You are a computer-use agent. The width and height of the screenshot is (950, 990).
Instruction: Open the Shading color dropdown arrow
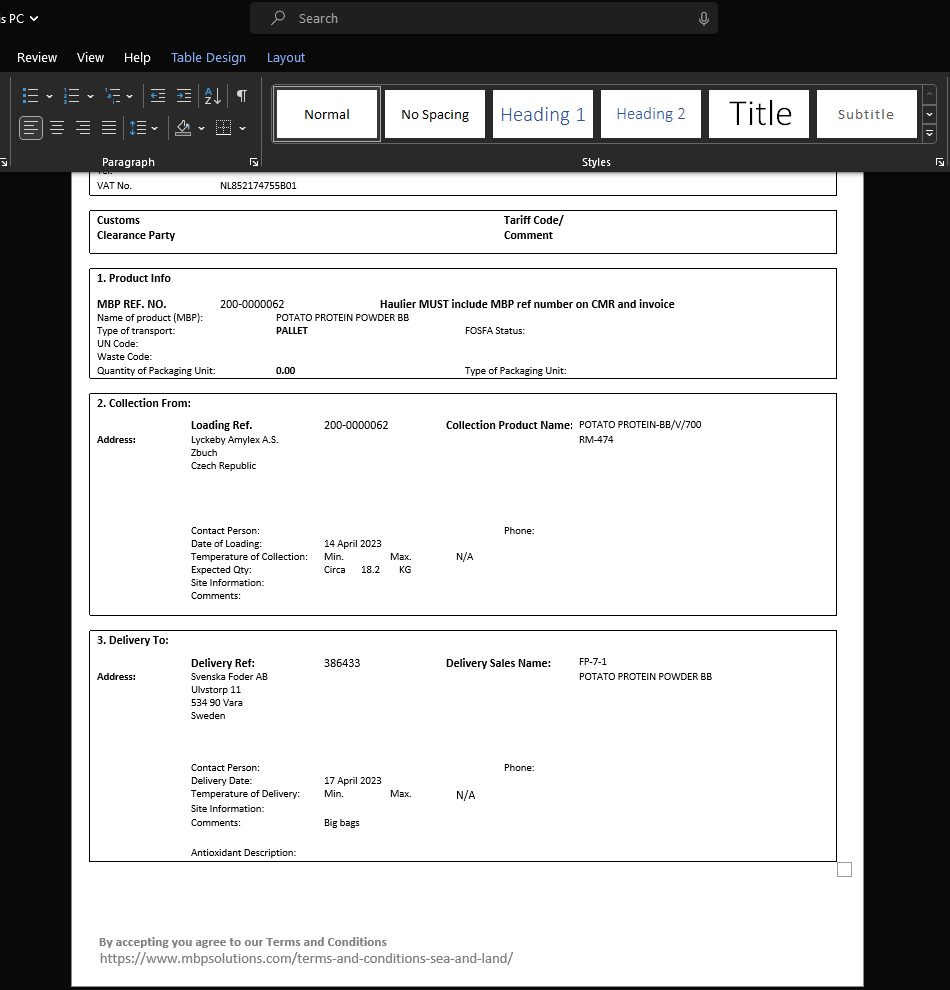[x=201, y=129]
